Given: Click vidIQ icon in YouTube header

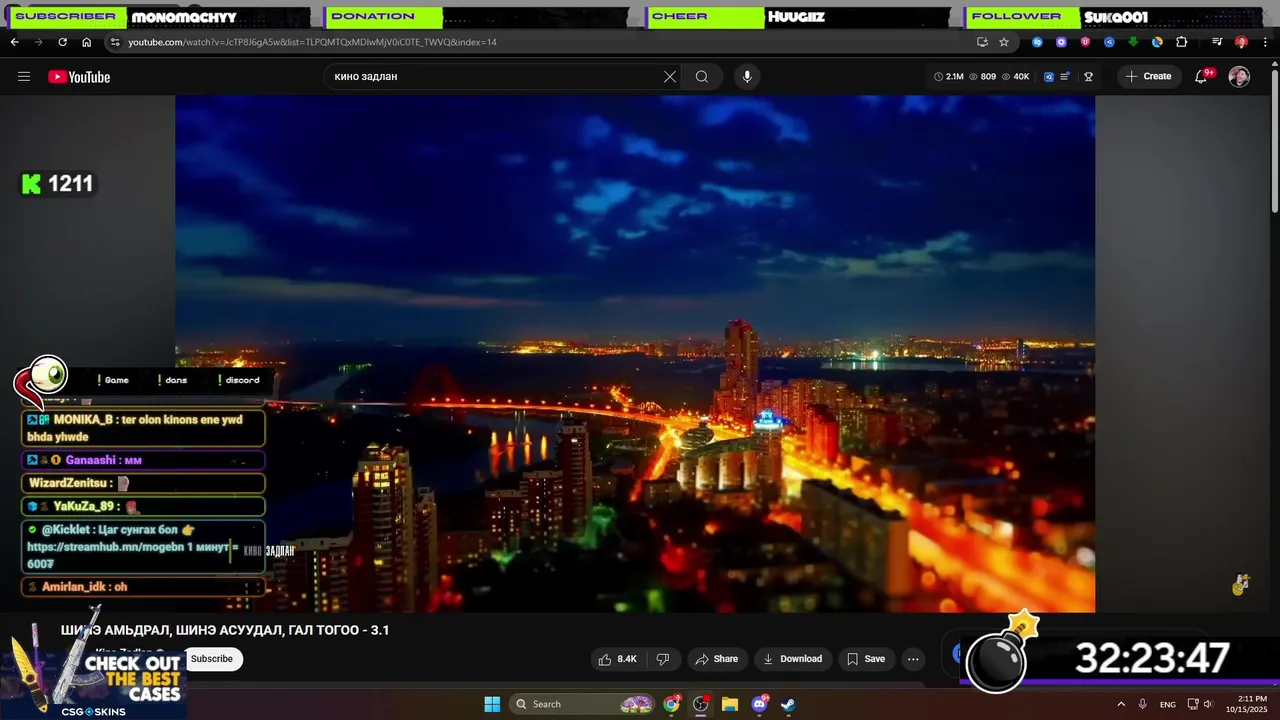Looking at the screenshot, I should (x=1049, y=77).
